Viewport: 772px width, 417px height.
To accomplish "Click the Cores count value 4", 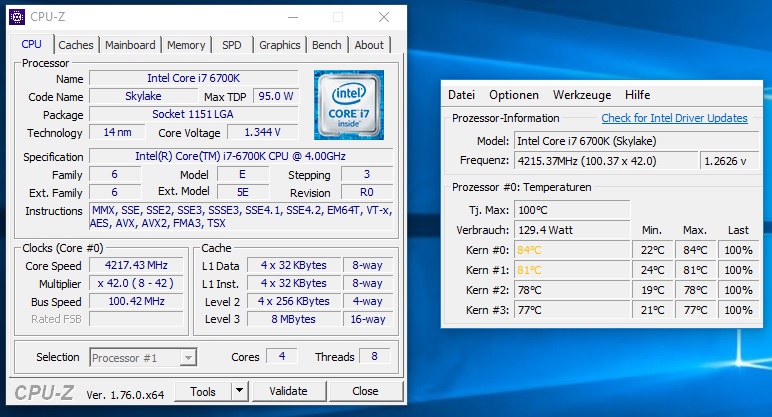I will click(282, 356).
